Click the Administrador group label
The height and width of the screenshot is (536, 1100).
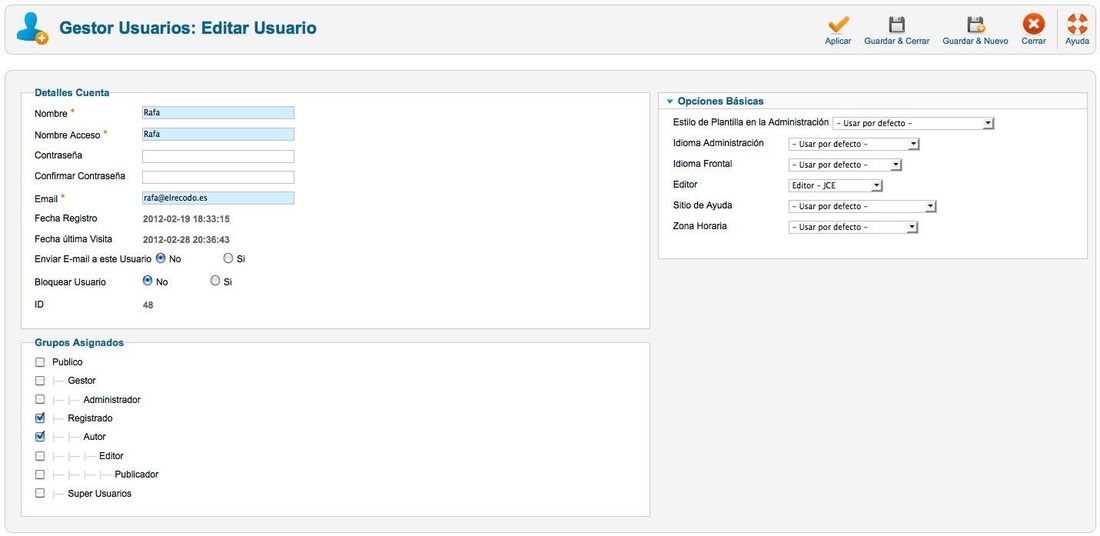(112, 399)
